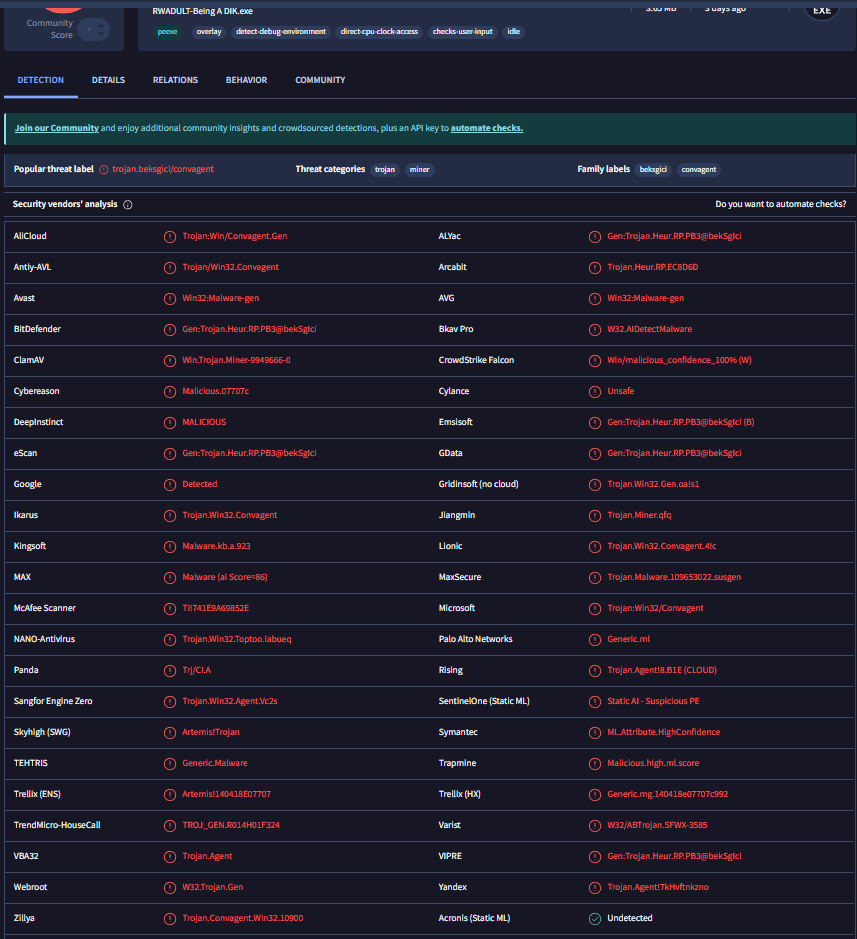This screenshot has width=857, height=939.
Task: Click the Microsoft detection alert icon
Action: (595, 609)
